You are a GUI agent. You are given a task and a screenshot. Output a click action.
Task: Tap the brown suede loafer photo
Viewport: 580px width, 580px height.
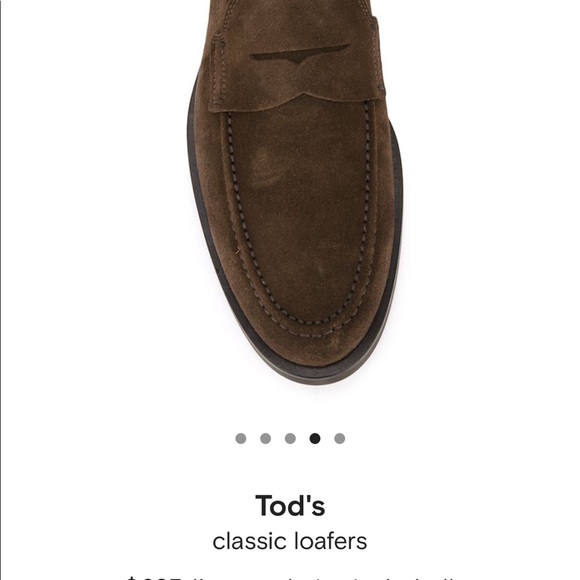coord(295,192)
